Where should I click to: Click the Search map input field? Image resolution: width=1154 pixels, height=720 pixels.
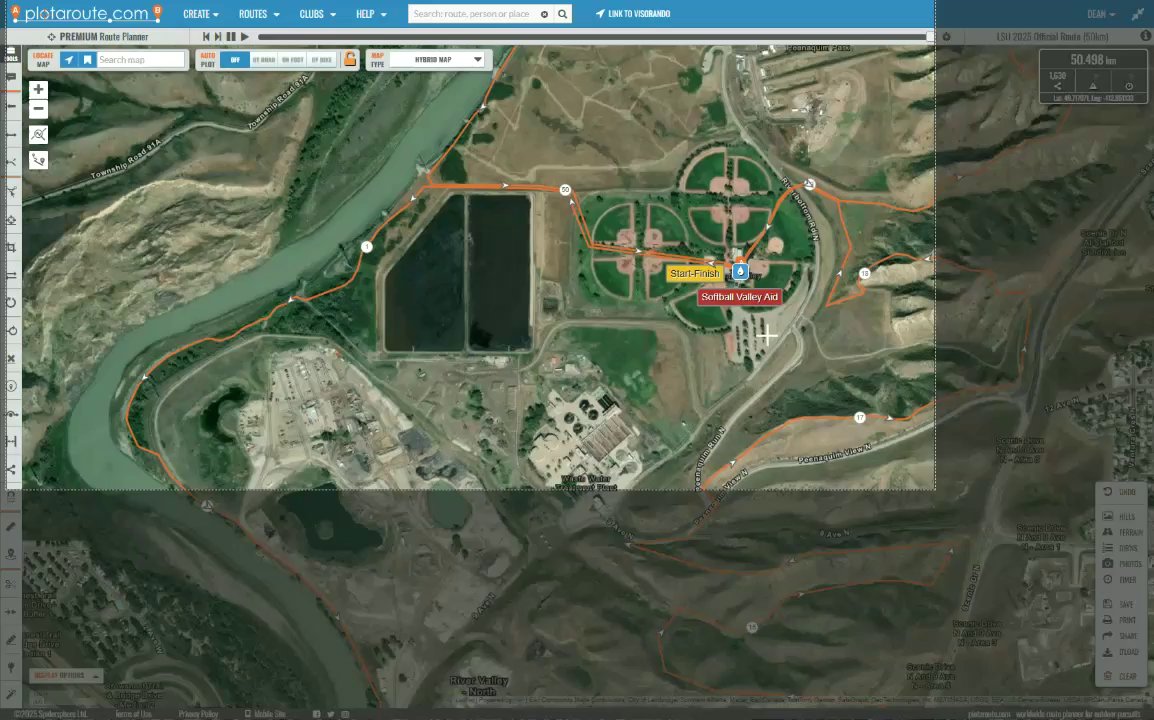tap(140, 60)
